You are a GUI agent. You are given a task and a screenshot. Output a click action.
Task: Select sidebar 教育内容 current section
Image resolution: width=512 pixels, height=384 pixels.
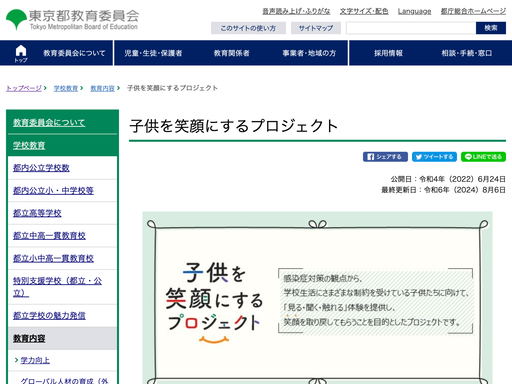(29, 338)
